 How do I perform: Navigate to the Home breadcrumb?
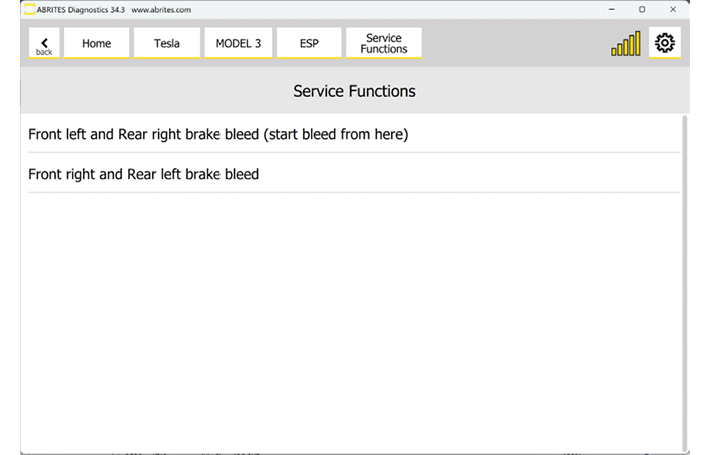(97, 43)
